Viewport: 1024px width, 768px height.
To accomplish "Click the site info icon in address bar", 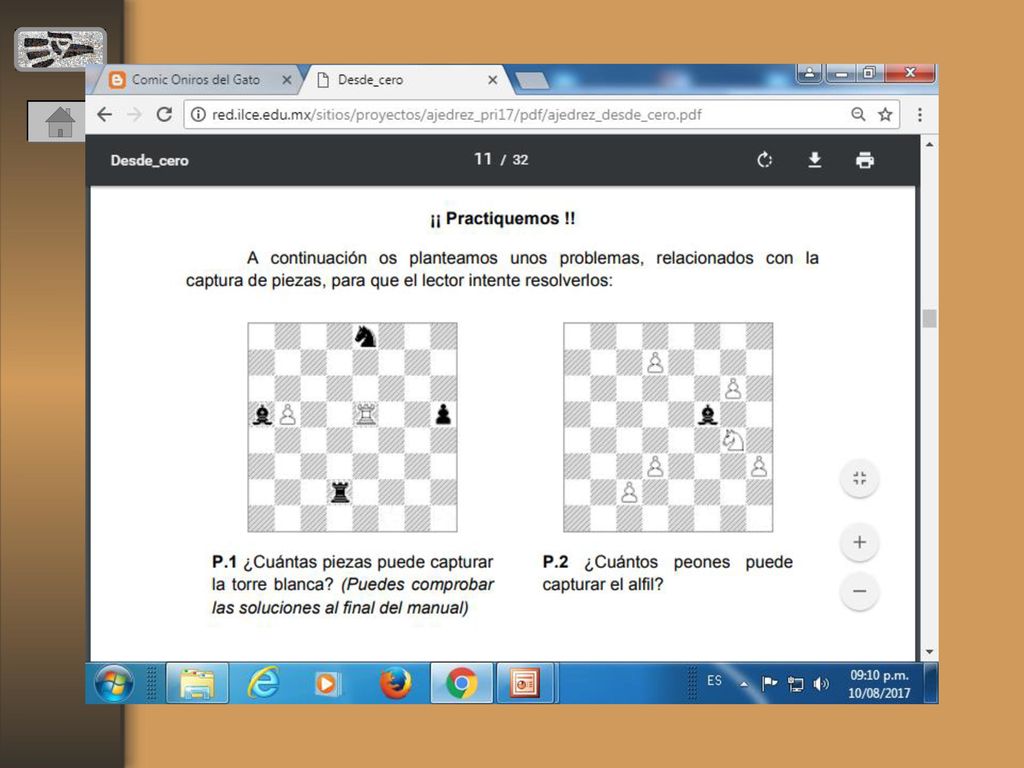I will [198, 115].
